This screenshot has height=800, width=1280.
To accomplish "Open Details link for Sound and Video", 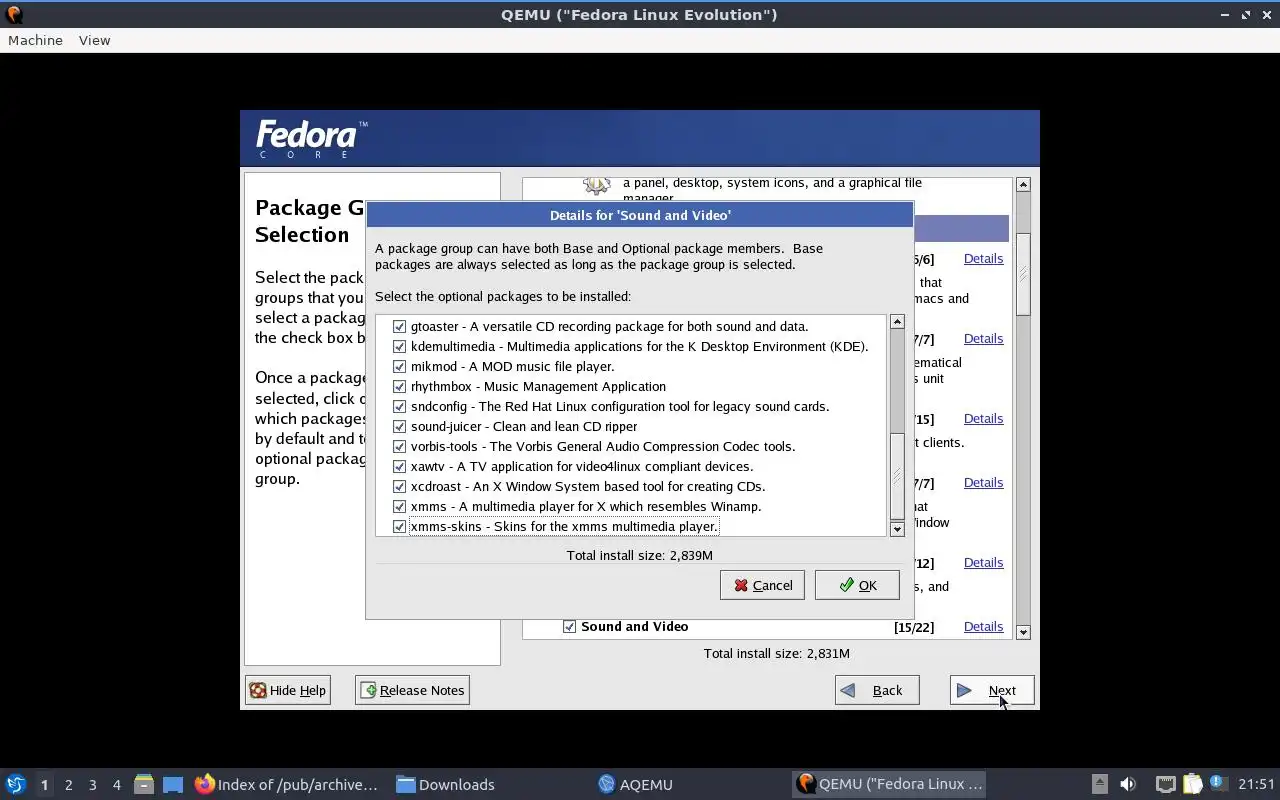I will tap(983, 626).
